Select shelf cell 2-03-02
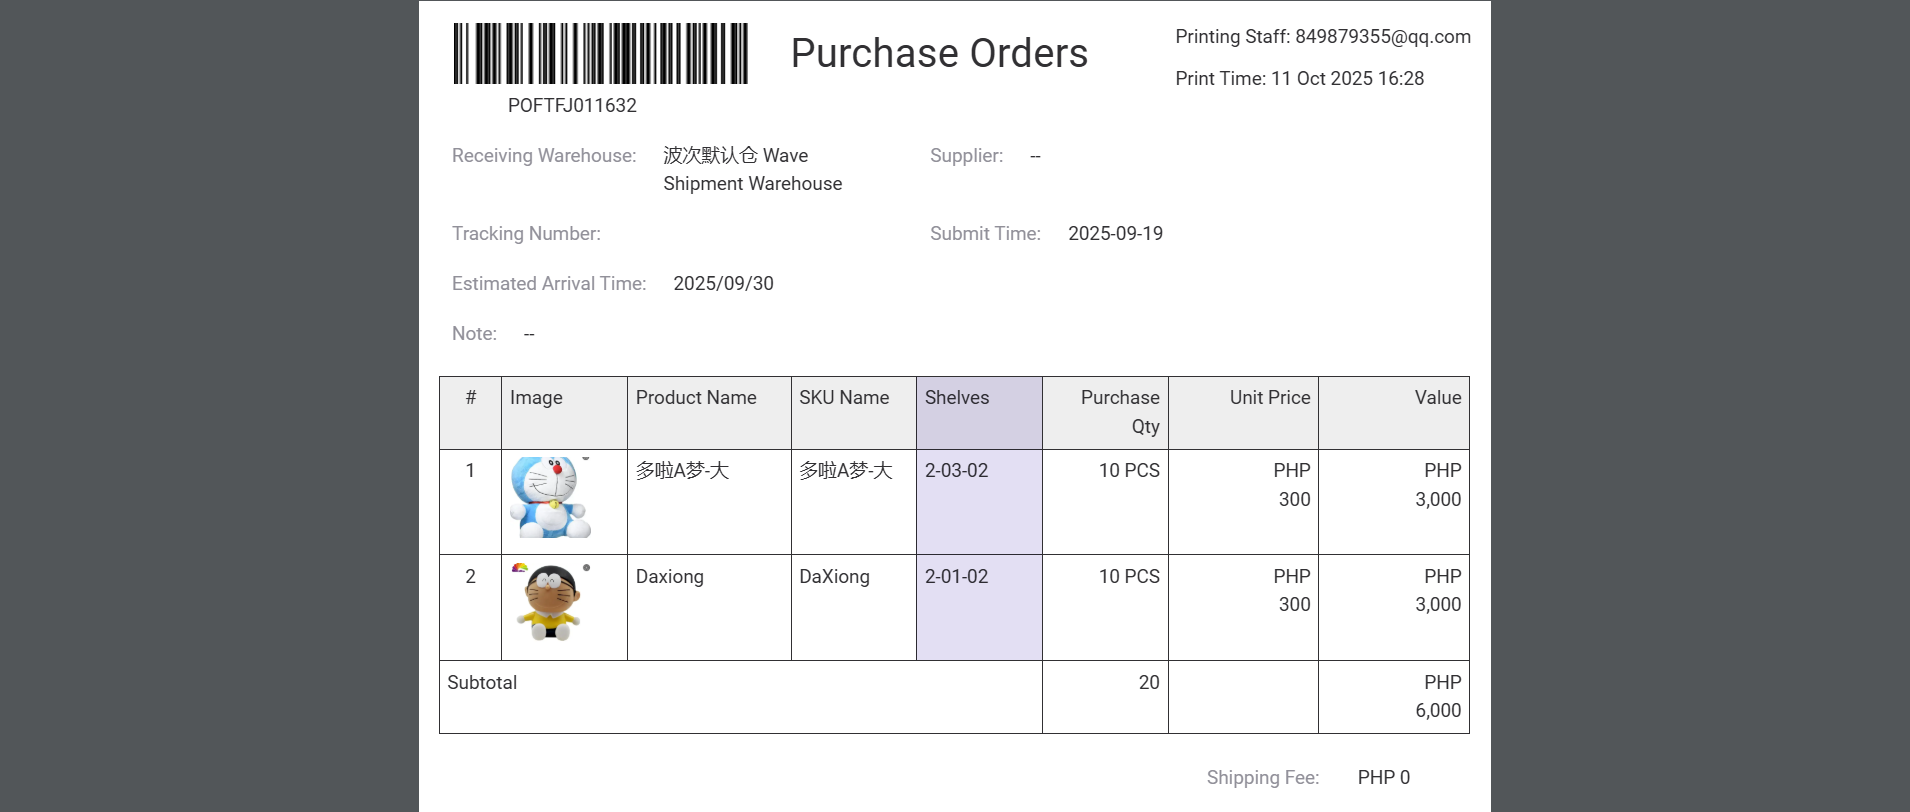1910x812 pixels. [x=956, y=471]
